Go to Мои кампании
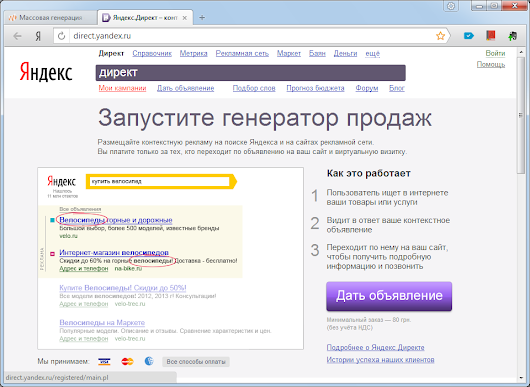This screenshot has width=530, height=387. (122, 88)
